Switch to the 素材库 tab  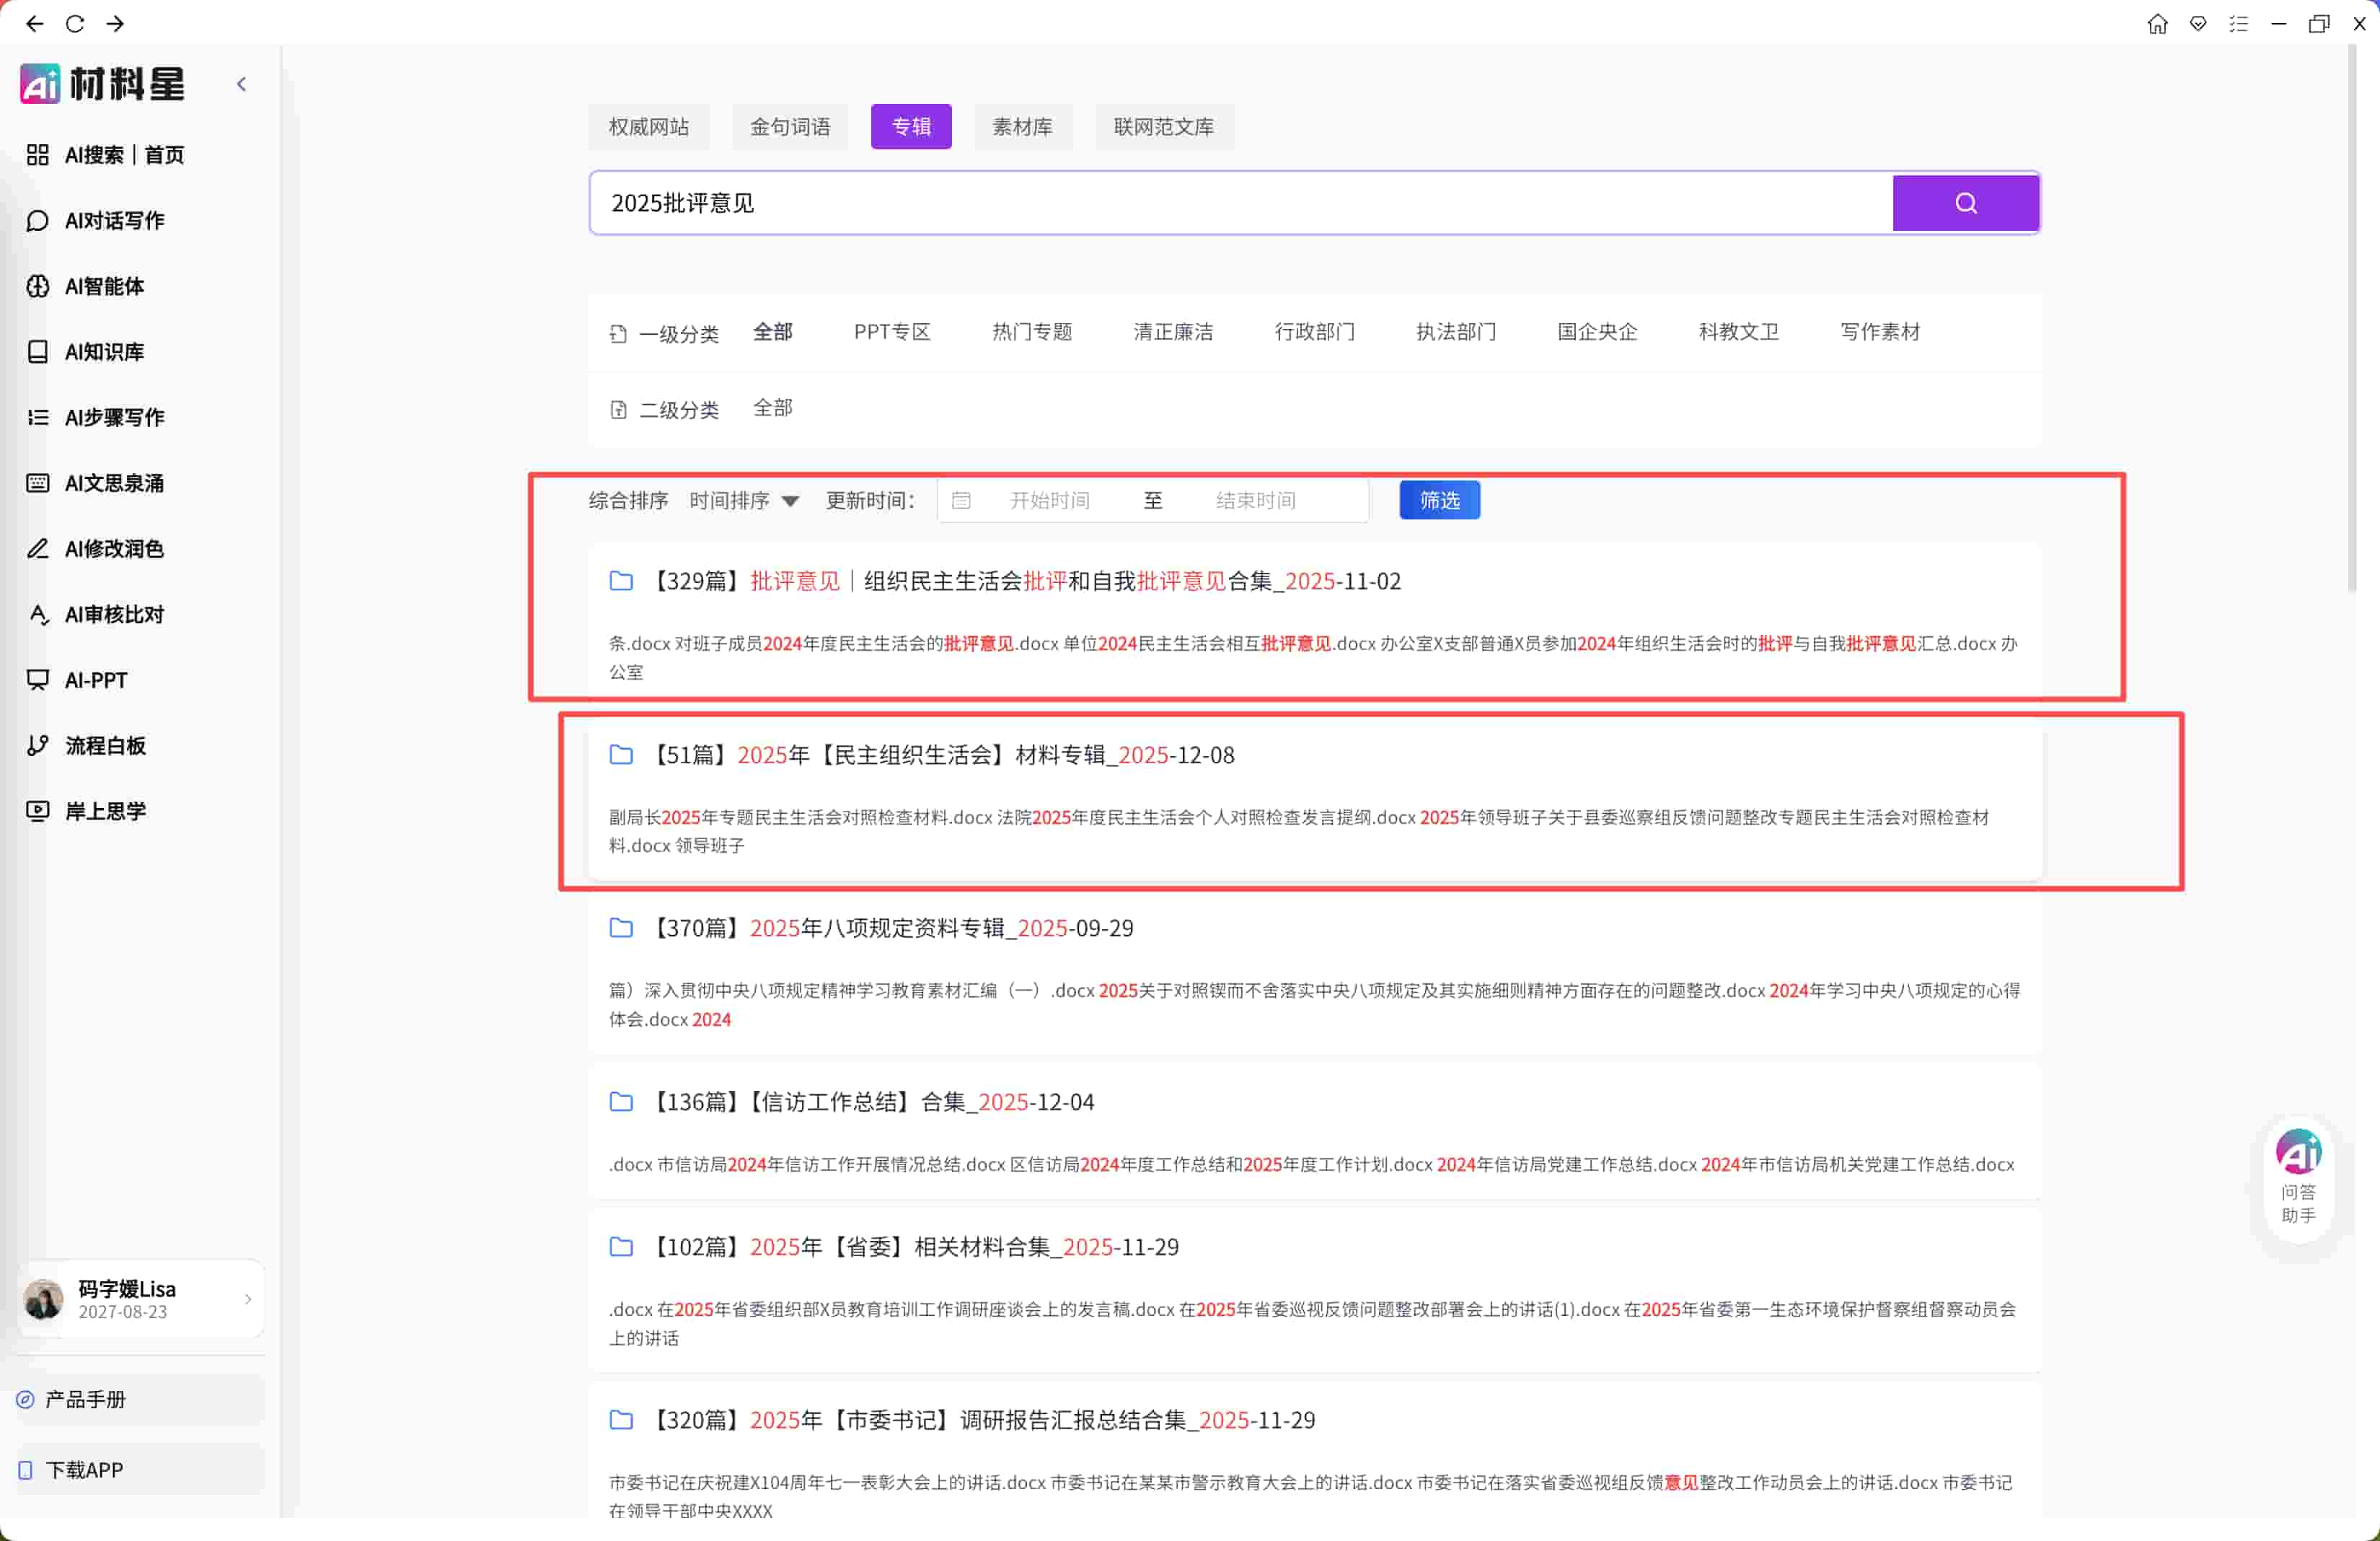1021,127
